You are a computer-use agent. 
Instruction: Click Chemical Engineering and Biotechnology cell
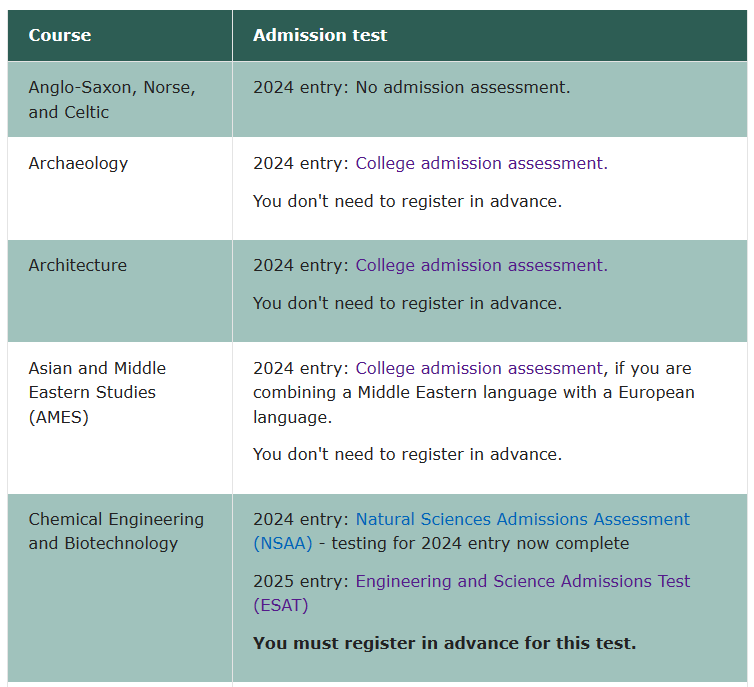coord(120,587)
